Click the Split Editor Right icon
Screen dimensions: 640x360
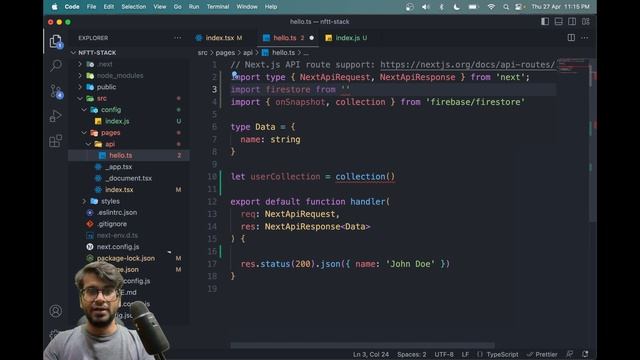pyautogui.click(x=571, y=38)
